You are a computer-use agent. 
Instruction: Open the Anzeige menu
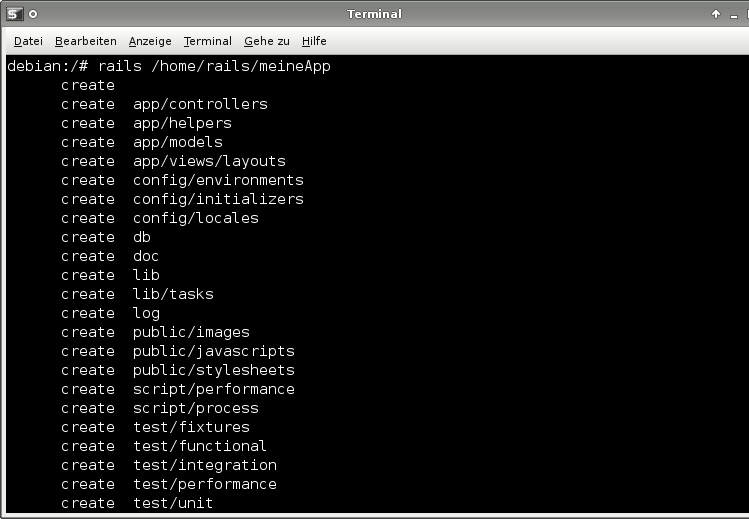(x=150, y=41)
